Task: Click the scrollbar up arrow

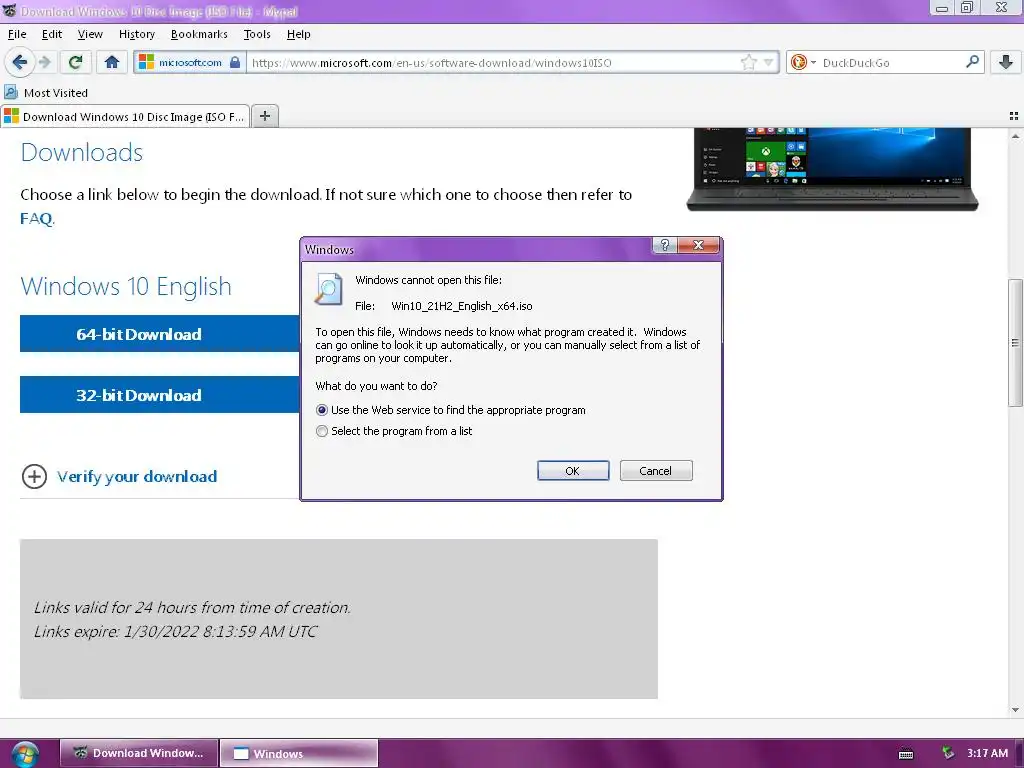Action: [x=1015, y=136]
